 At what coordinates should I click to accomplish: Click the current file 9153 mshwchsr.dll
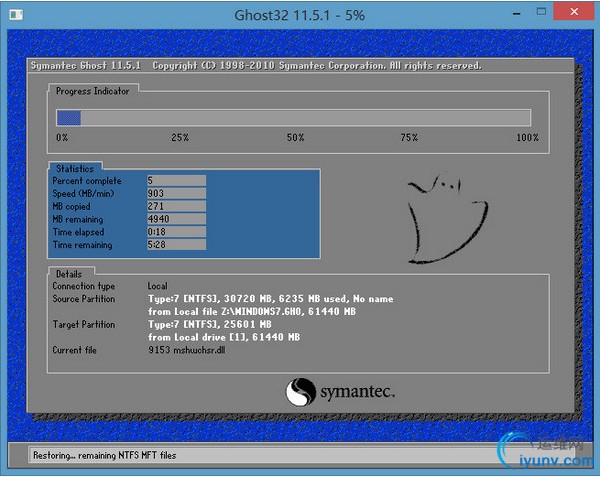tap(187, 350)
